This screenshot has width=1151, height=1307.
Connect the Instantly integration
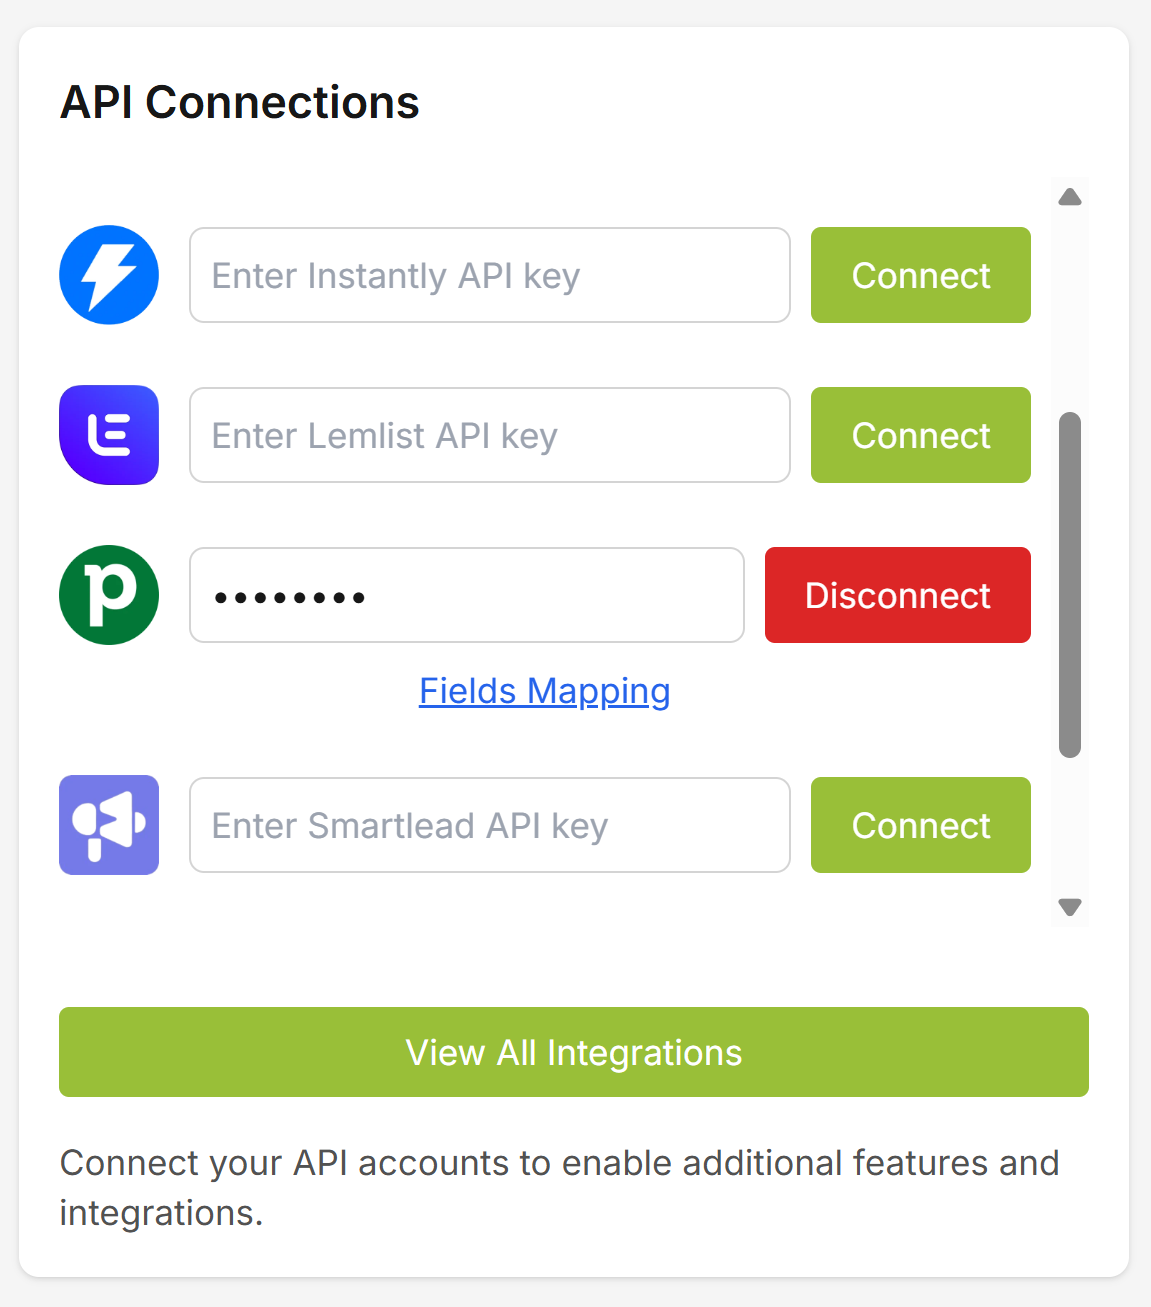pyautogui.click(x=920, y=275)
